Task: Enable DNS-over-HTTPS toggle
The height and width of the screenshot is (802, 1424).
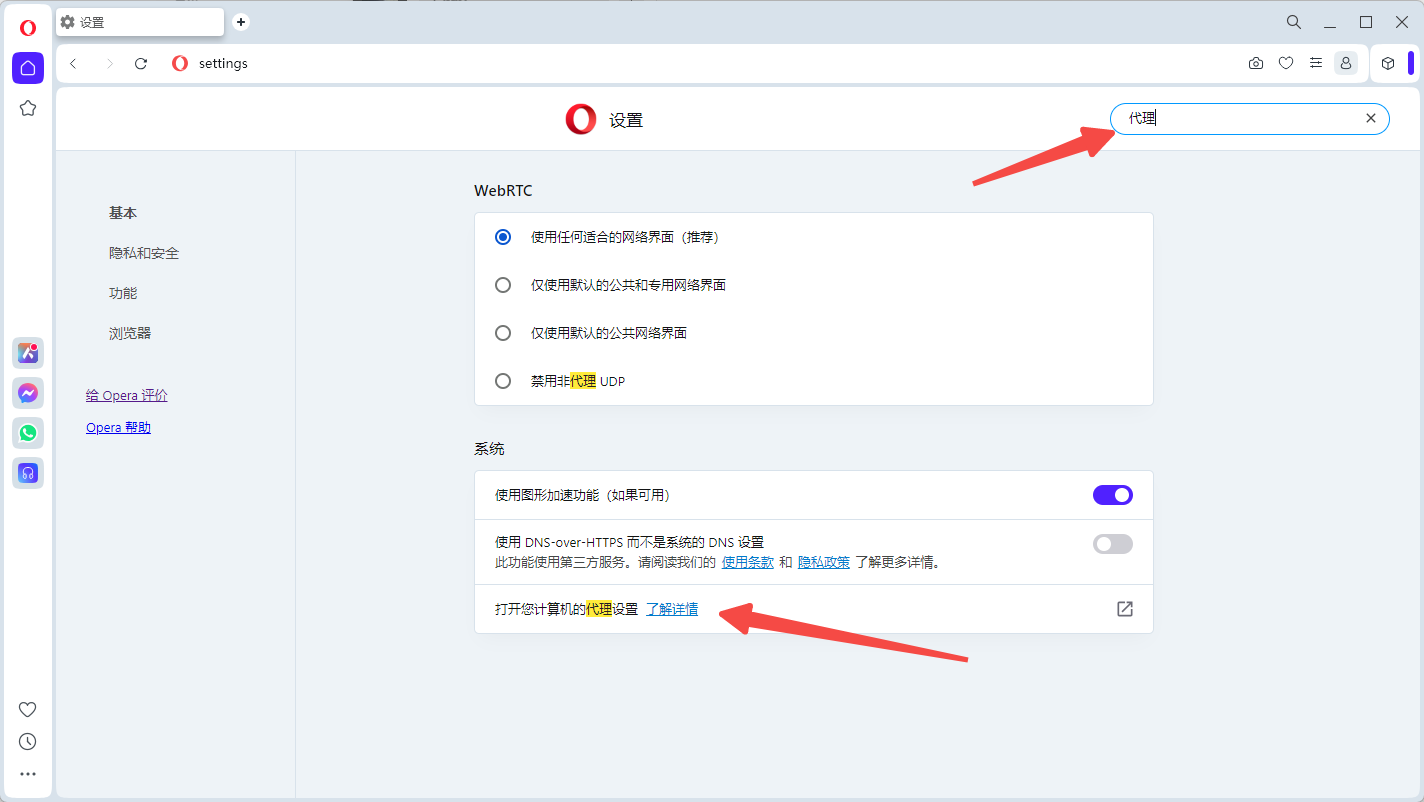Action: click(x=1113, y=544)
